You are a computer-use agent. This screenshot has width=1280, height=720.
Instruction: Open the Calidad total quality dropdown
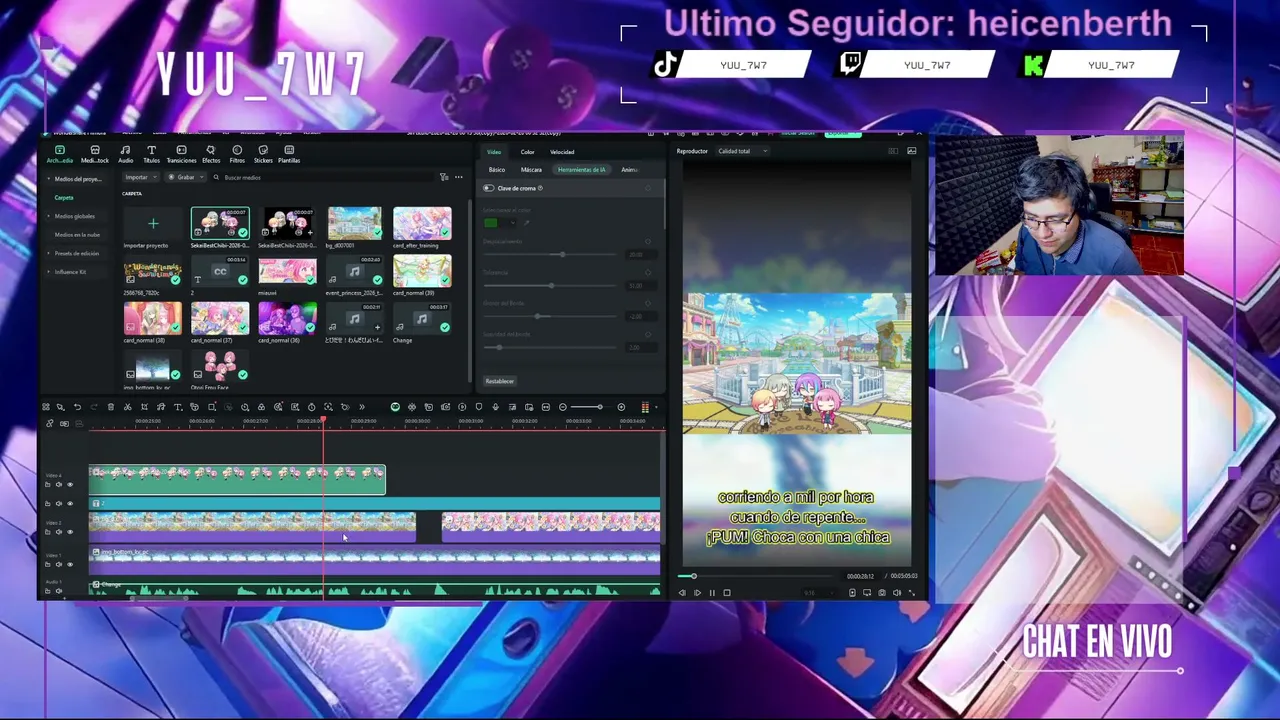tap(741, 151)
